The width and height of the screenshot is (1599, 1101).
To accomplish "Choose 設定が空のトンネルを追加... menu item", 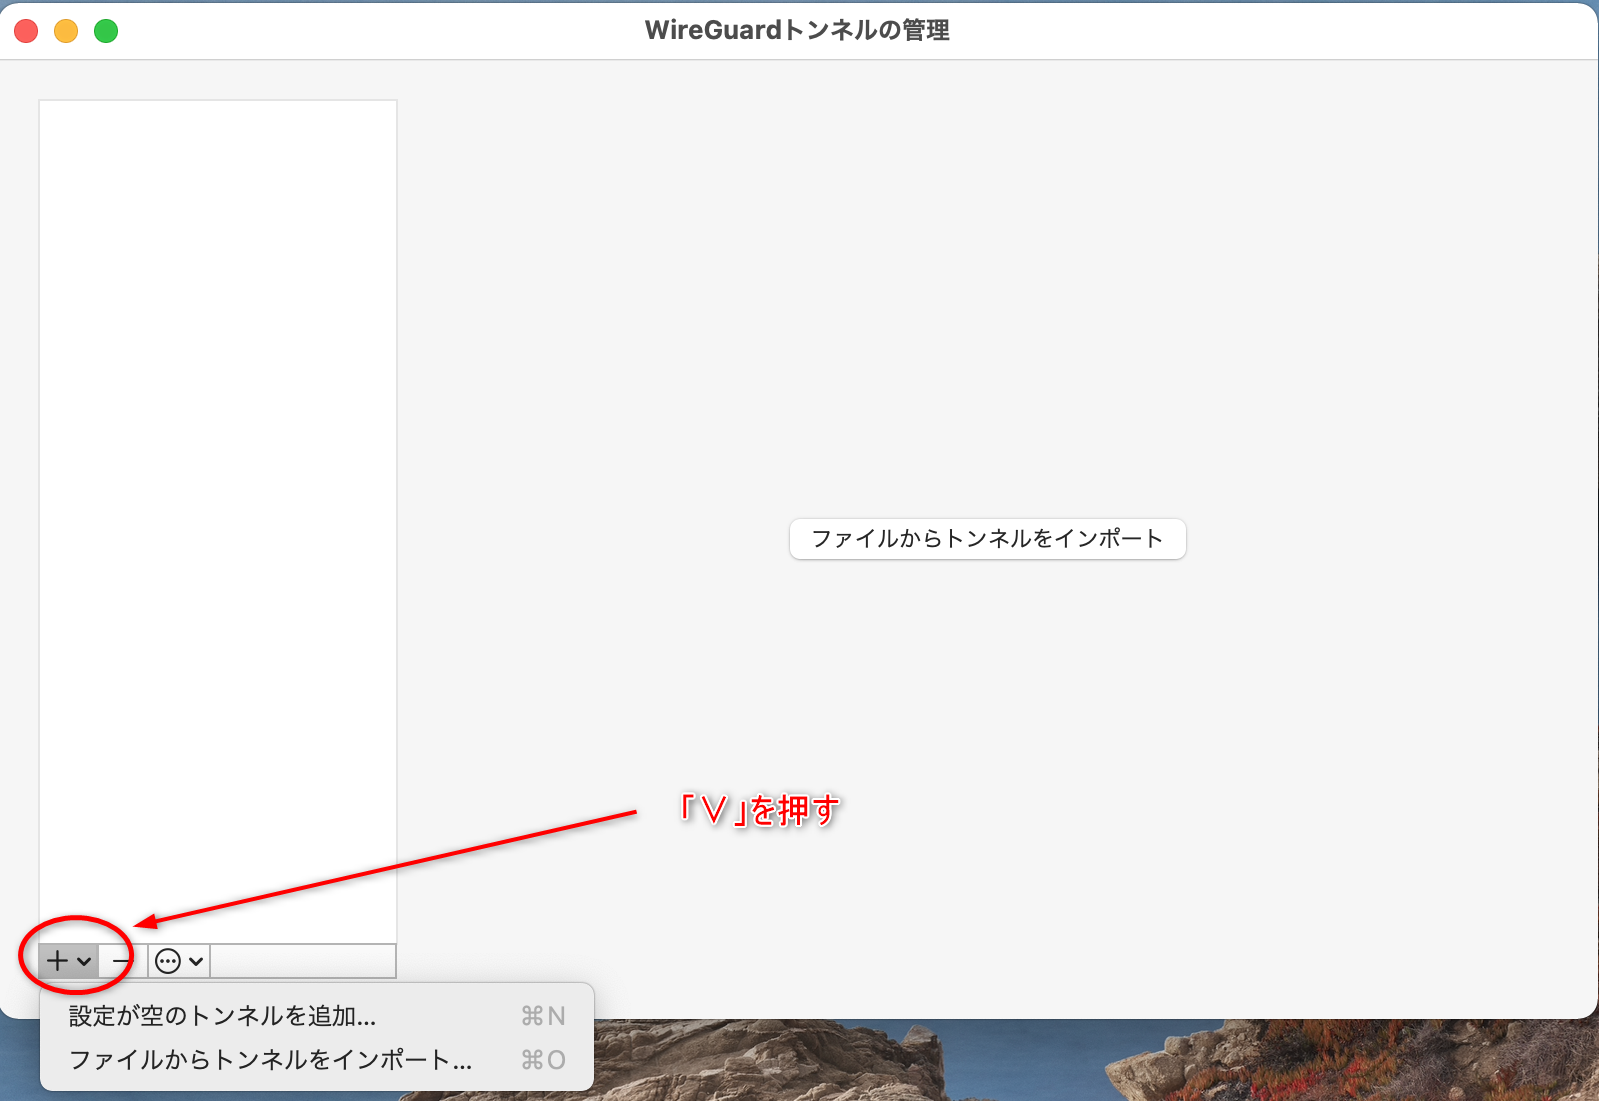I will [x=317, y=1016].
